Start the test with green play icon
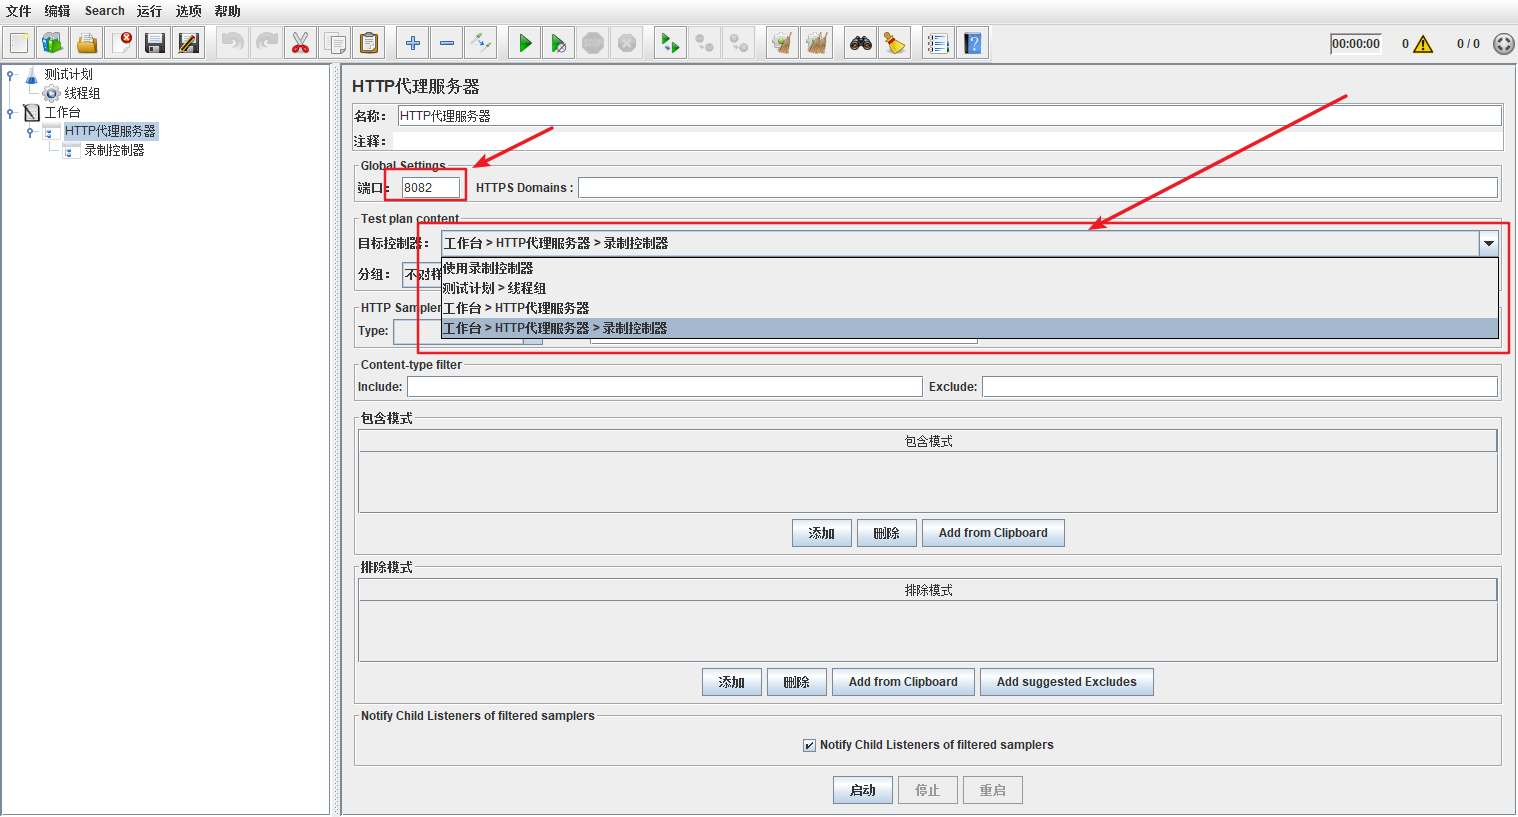This screenshot has height=817, width=1518. [524, 42]
